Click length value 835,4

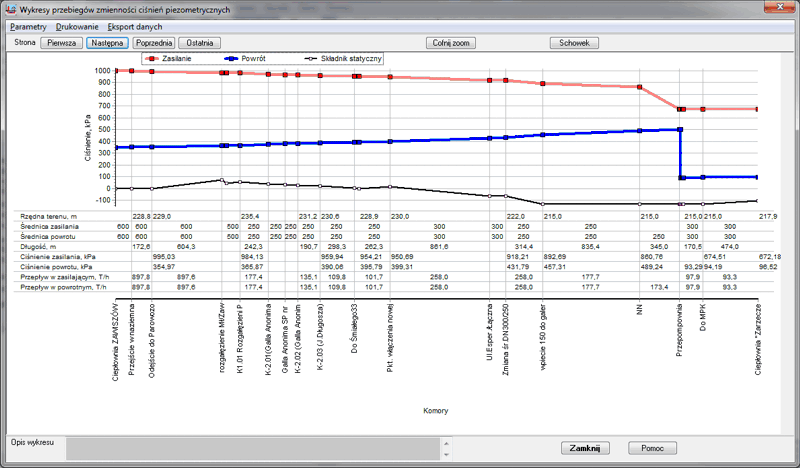590,247
